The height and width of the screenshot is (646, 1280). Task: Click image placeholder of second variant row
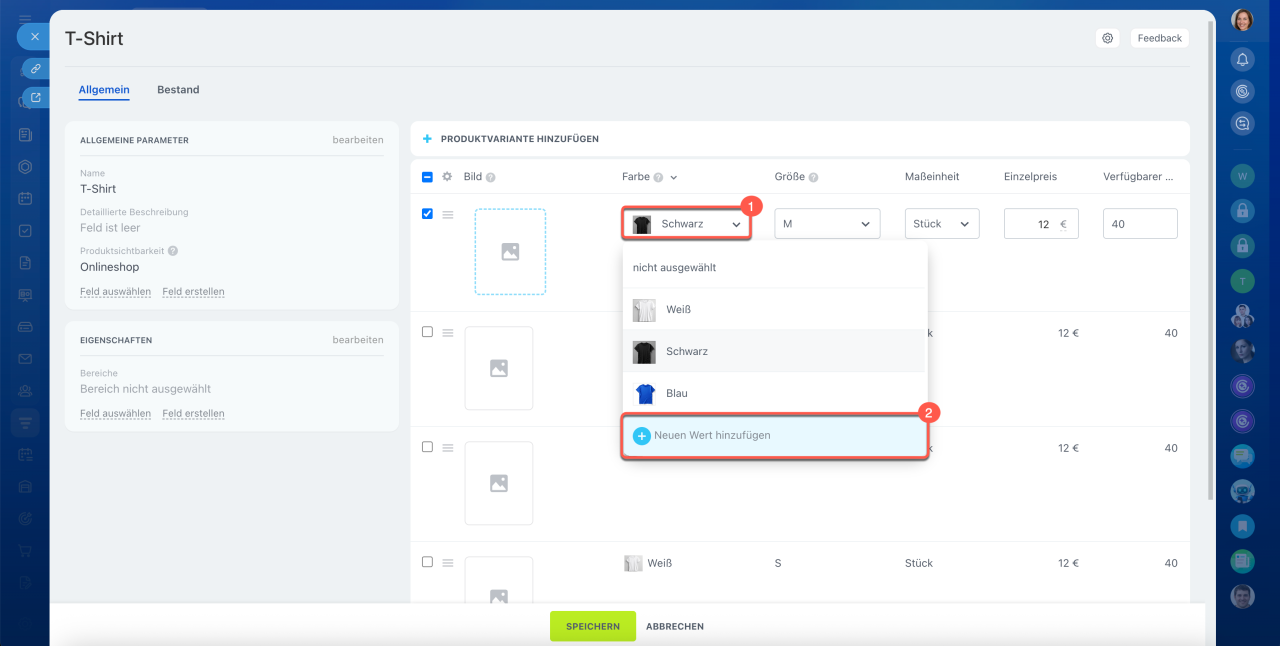tap(499, 368)
